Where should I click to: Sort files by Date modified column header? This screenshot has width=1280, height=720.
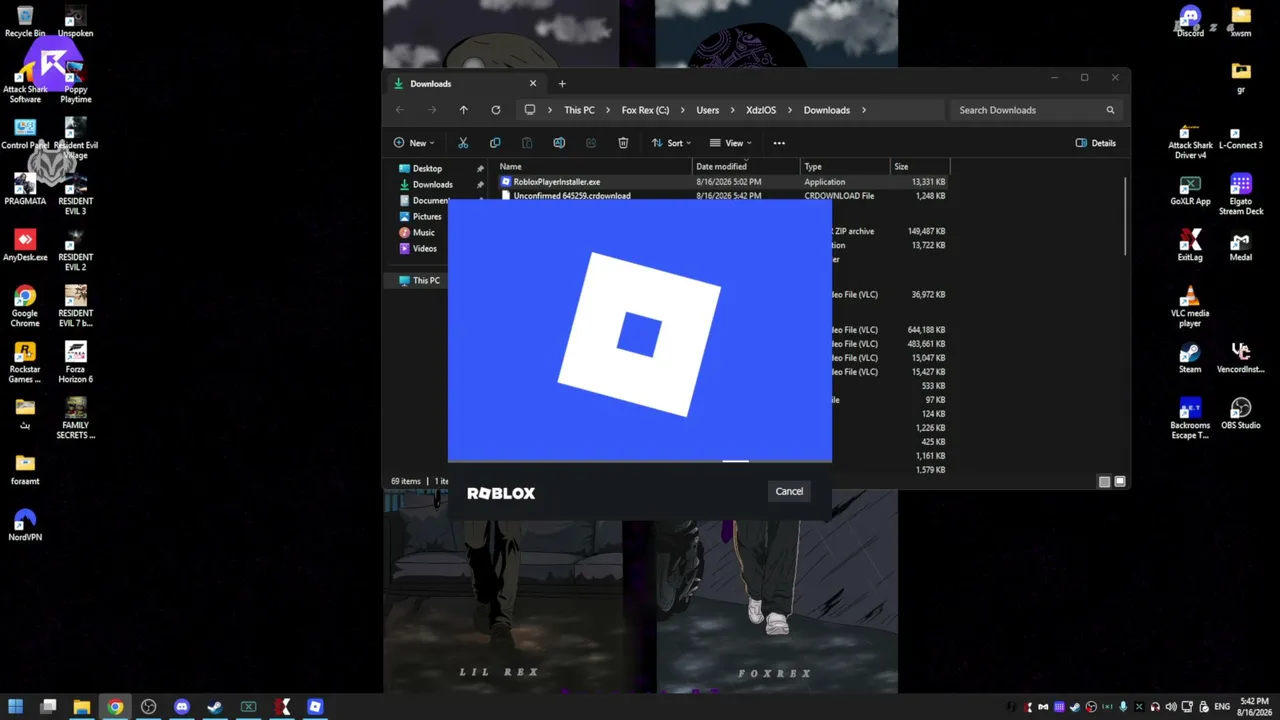(x=746, y=166)
